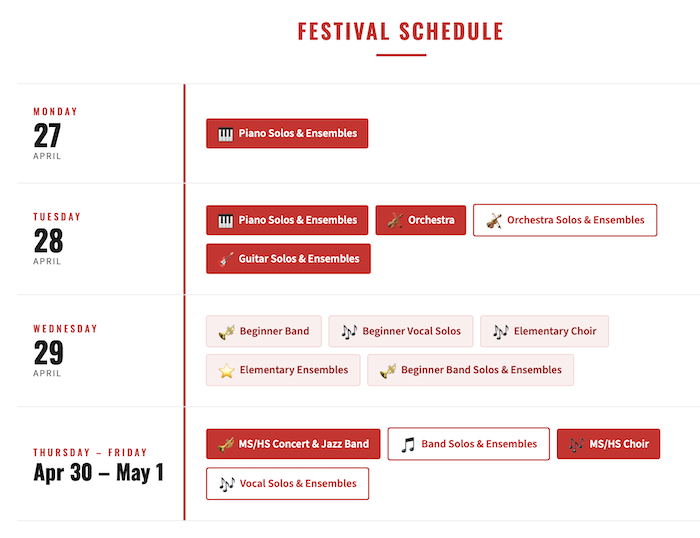Image resolution: width=700 pixels, height=538 pixels.
Task: Click the notes icon beside Beginner Vocal Solos
Action: (349, 331)
